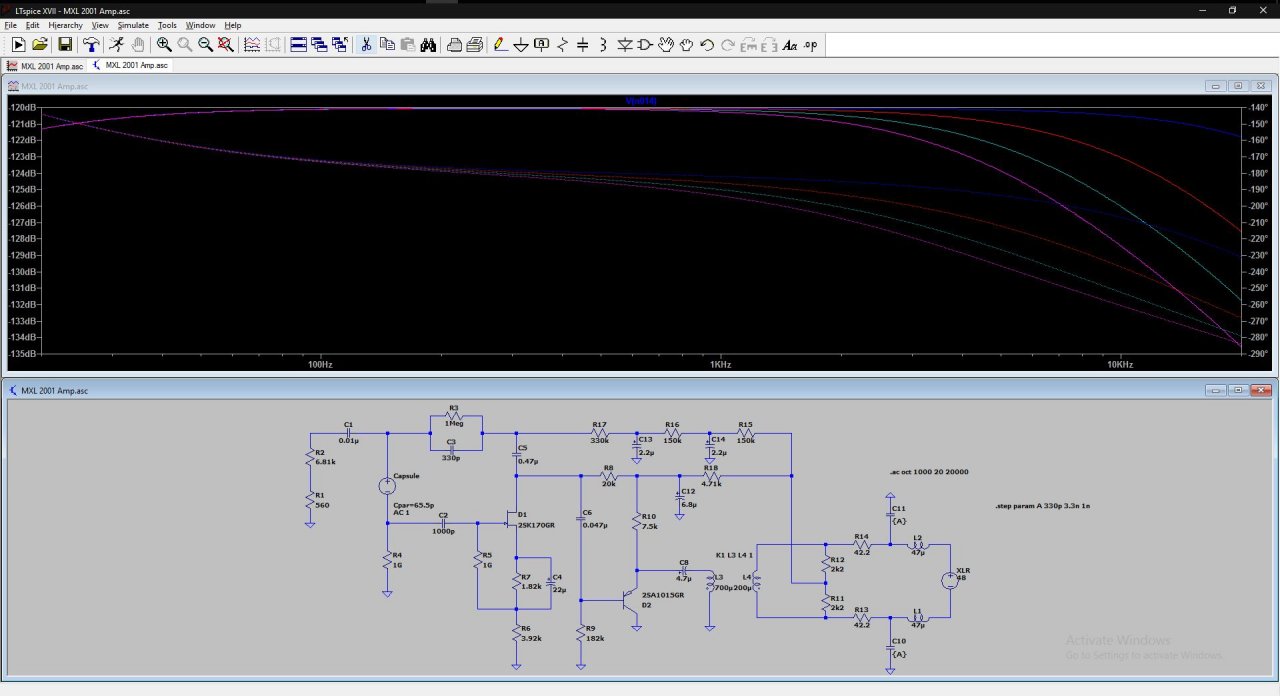Select the Pan tool in toolbar

point(184,45)
